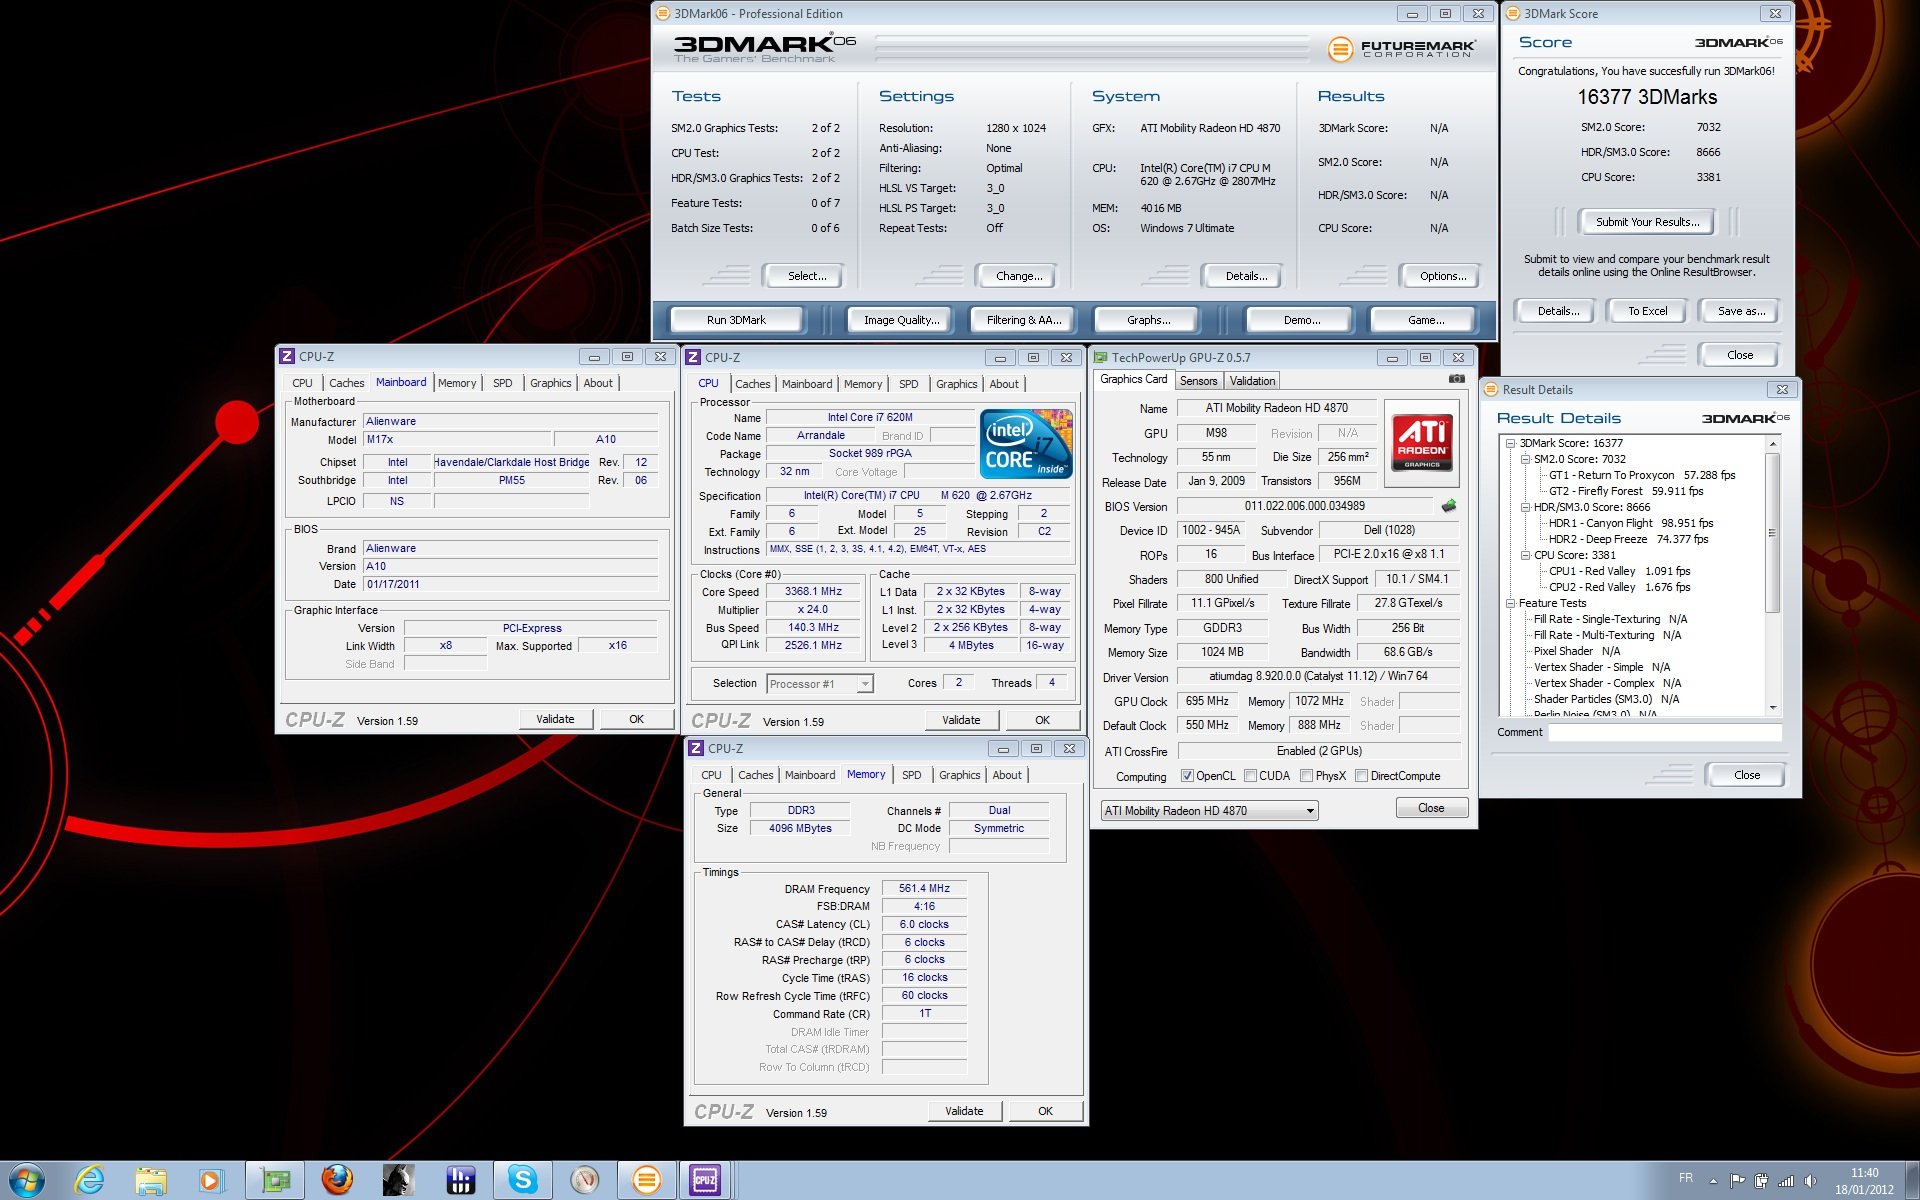Click the volume speaker tray icon

[x=1810, y=1181]
